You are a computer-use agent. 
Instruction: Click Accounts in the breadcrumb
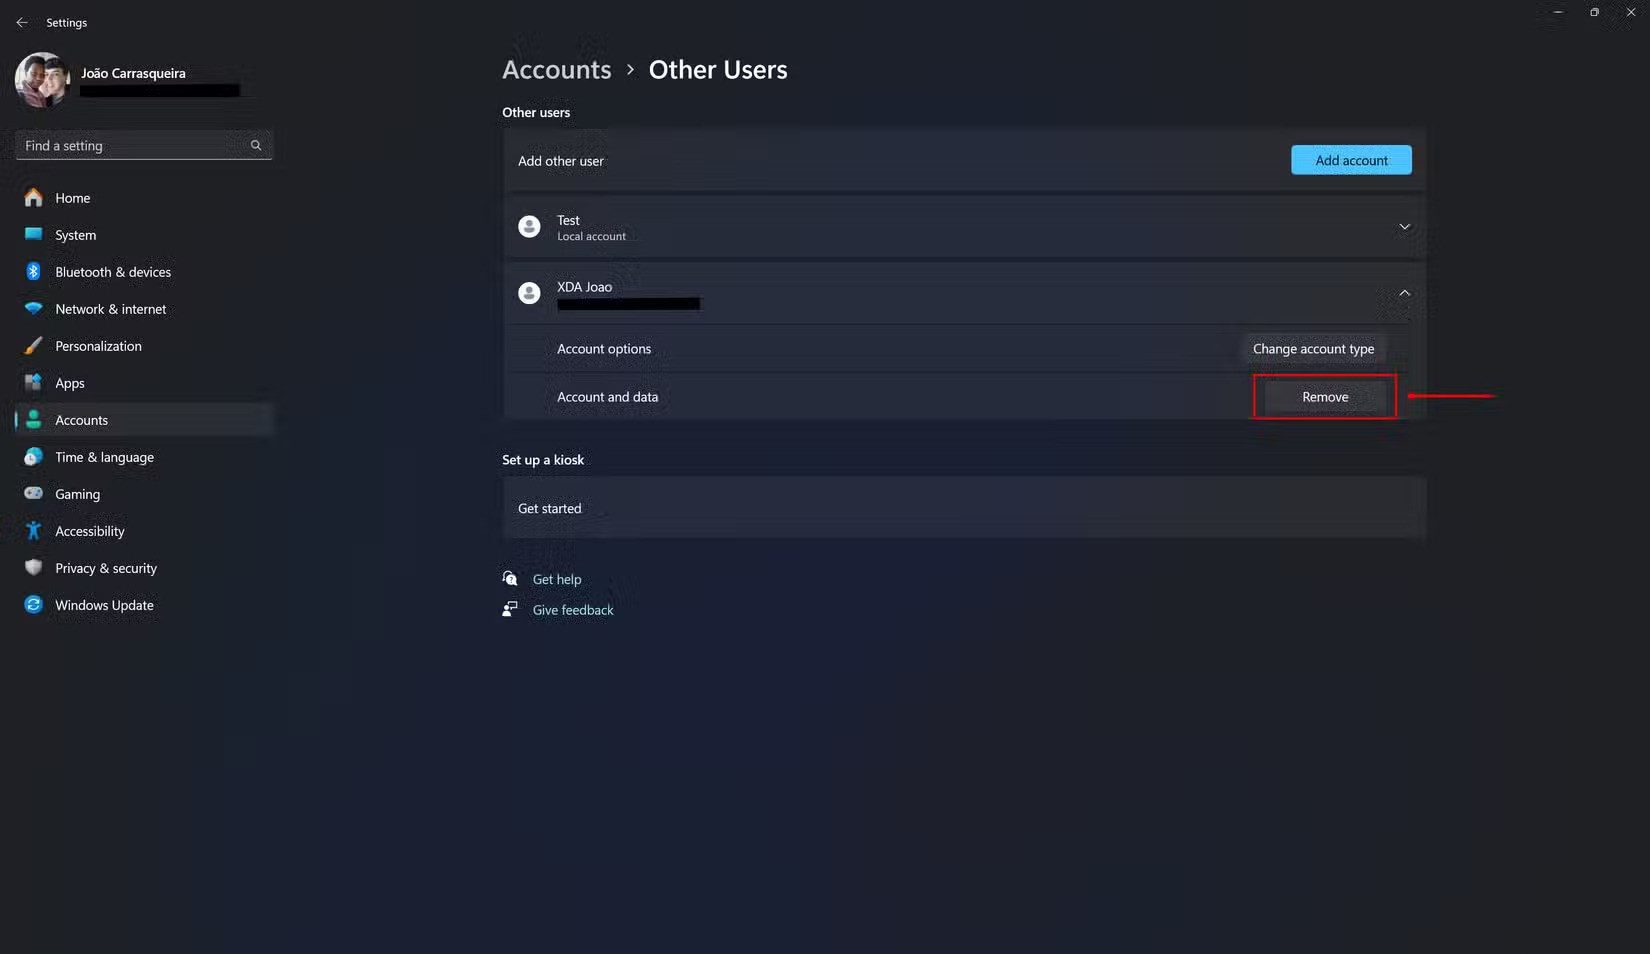(x=556, y=70)
